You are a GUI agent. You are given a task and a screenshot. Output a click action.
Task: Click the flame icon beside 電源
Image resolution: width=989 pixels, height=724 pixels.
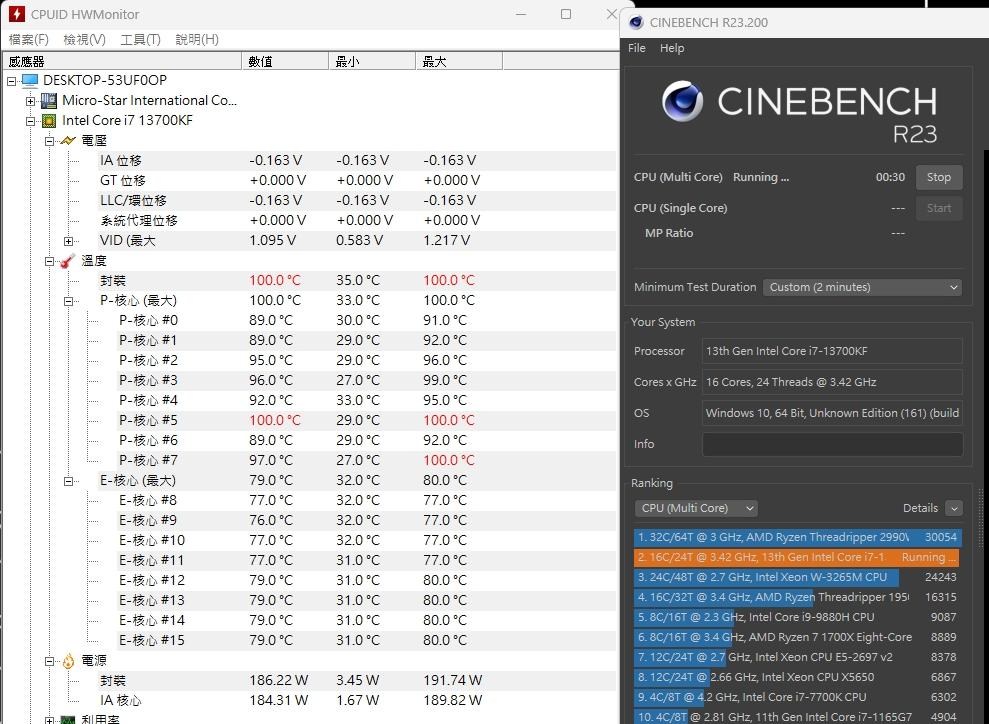tap(70, 660)
